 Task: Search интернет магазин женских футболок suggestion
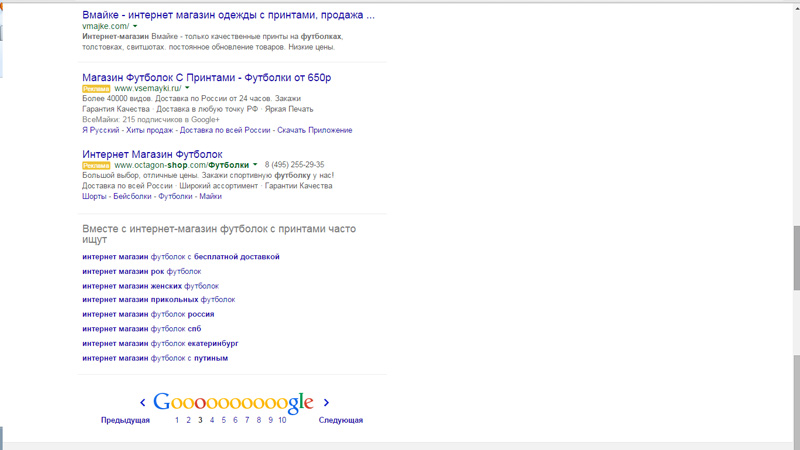[151, 286]
